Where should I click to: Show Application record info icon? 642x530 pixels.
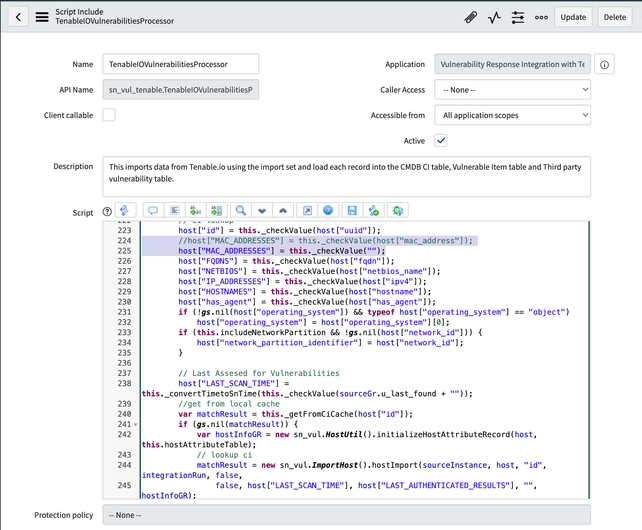[604, 65]
